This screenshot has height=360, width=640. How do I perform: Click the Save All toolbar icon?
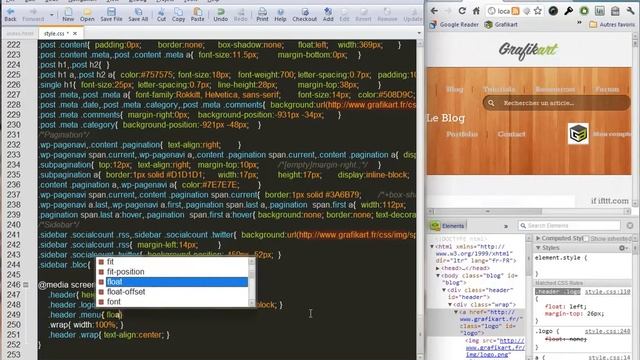(x=138, y=15)
